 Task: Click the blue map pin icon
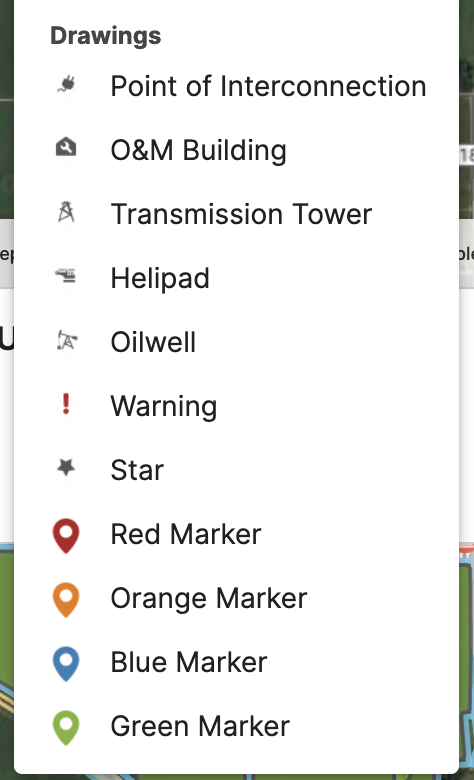click(x=66, y=663)
